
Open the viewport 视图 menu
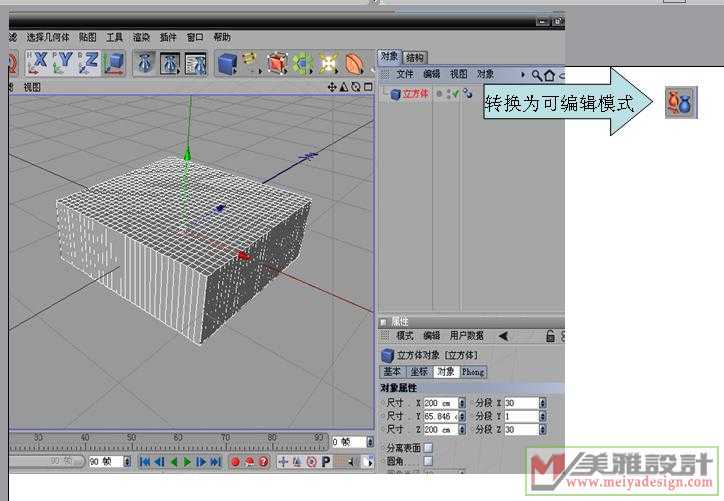[32, 87]
